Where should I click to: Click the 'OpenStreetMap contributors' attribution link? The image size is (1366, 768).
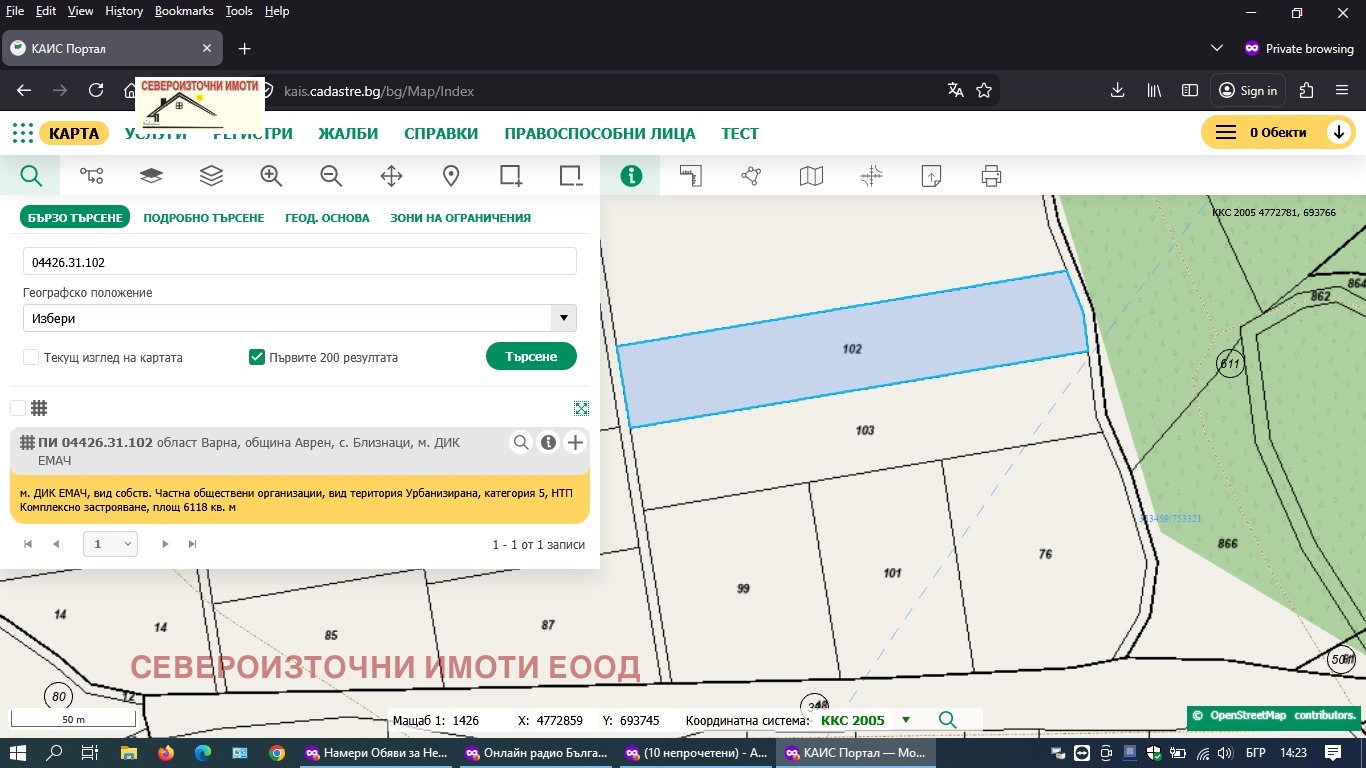[1273, 716]
